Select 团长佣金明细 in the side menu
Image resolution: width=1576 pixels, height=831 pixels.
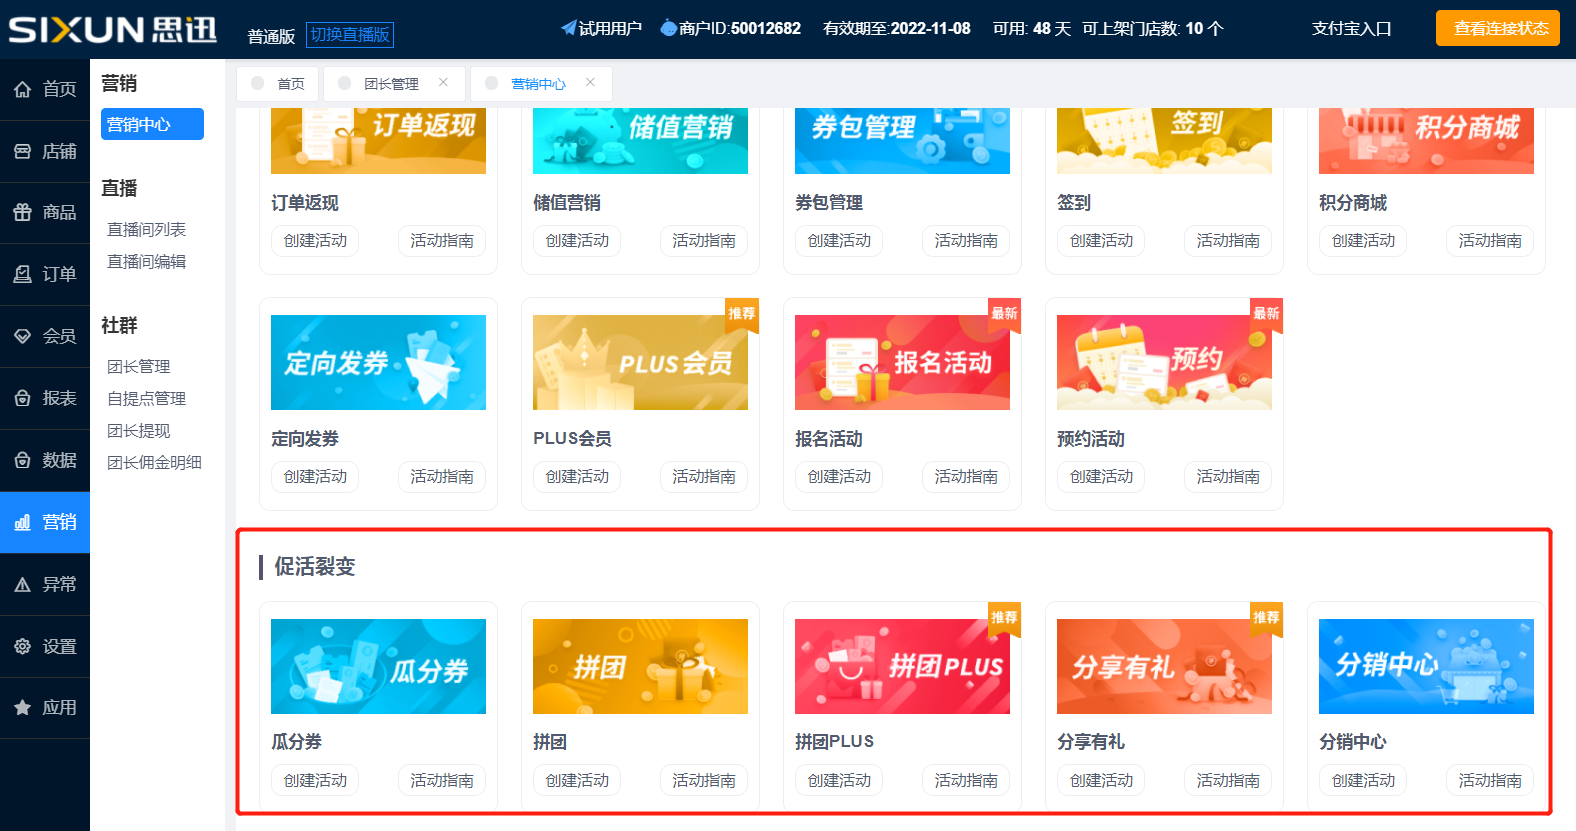[155, 463]
